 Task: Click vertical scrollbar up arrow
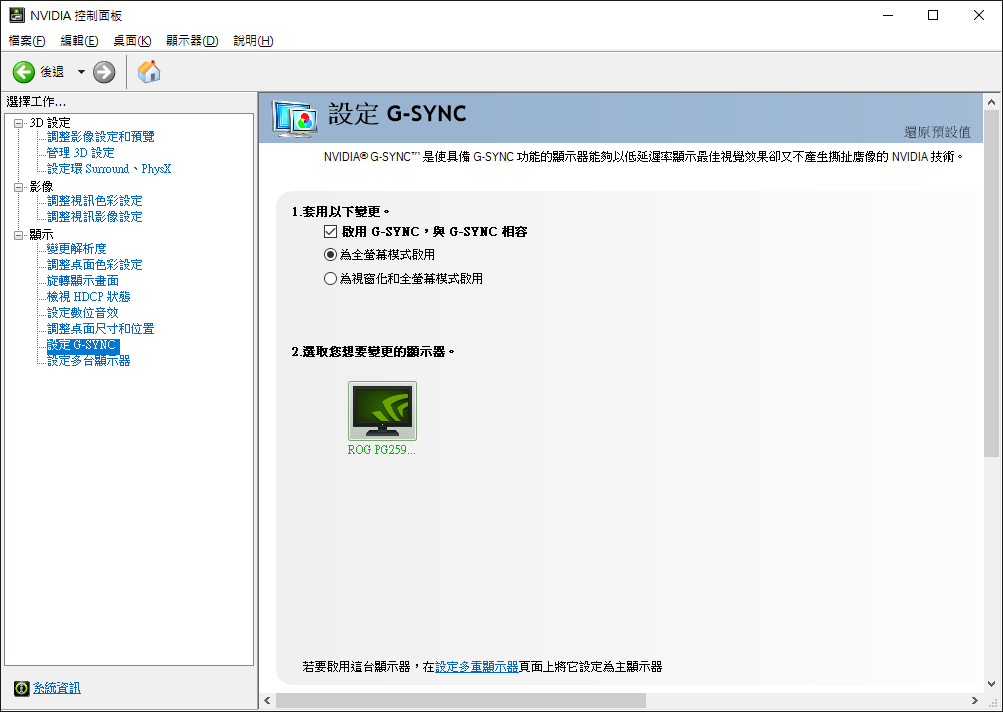pyautogui.click(x=991, y=102)
